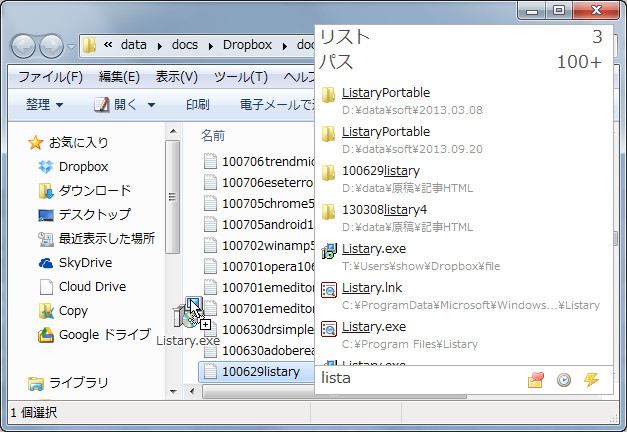Open Cloud Drive in favorites
This screenshot has width=627, height=432.
pos(92,286)
